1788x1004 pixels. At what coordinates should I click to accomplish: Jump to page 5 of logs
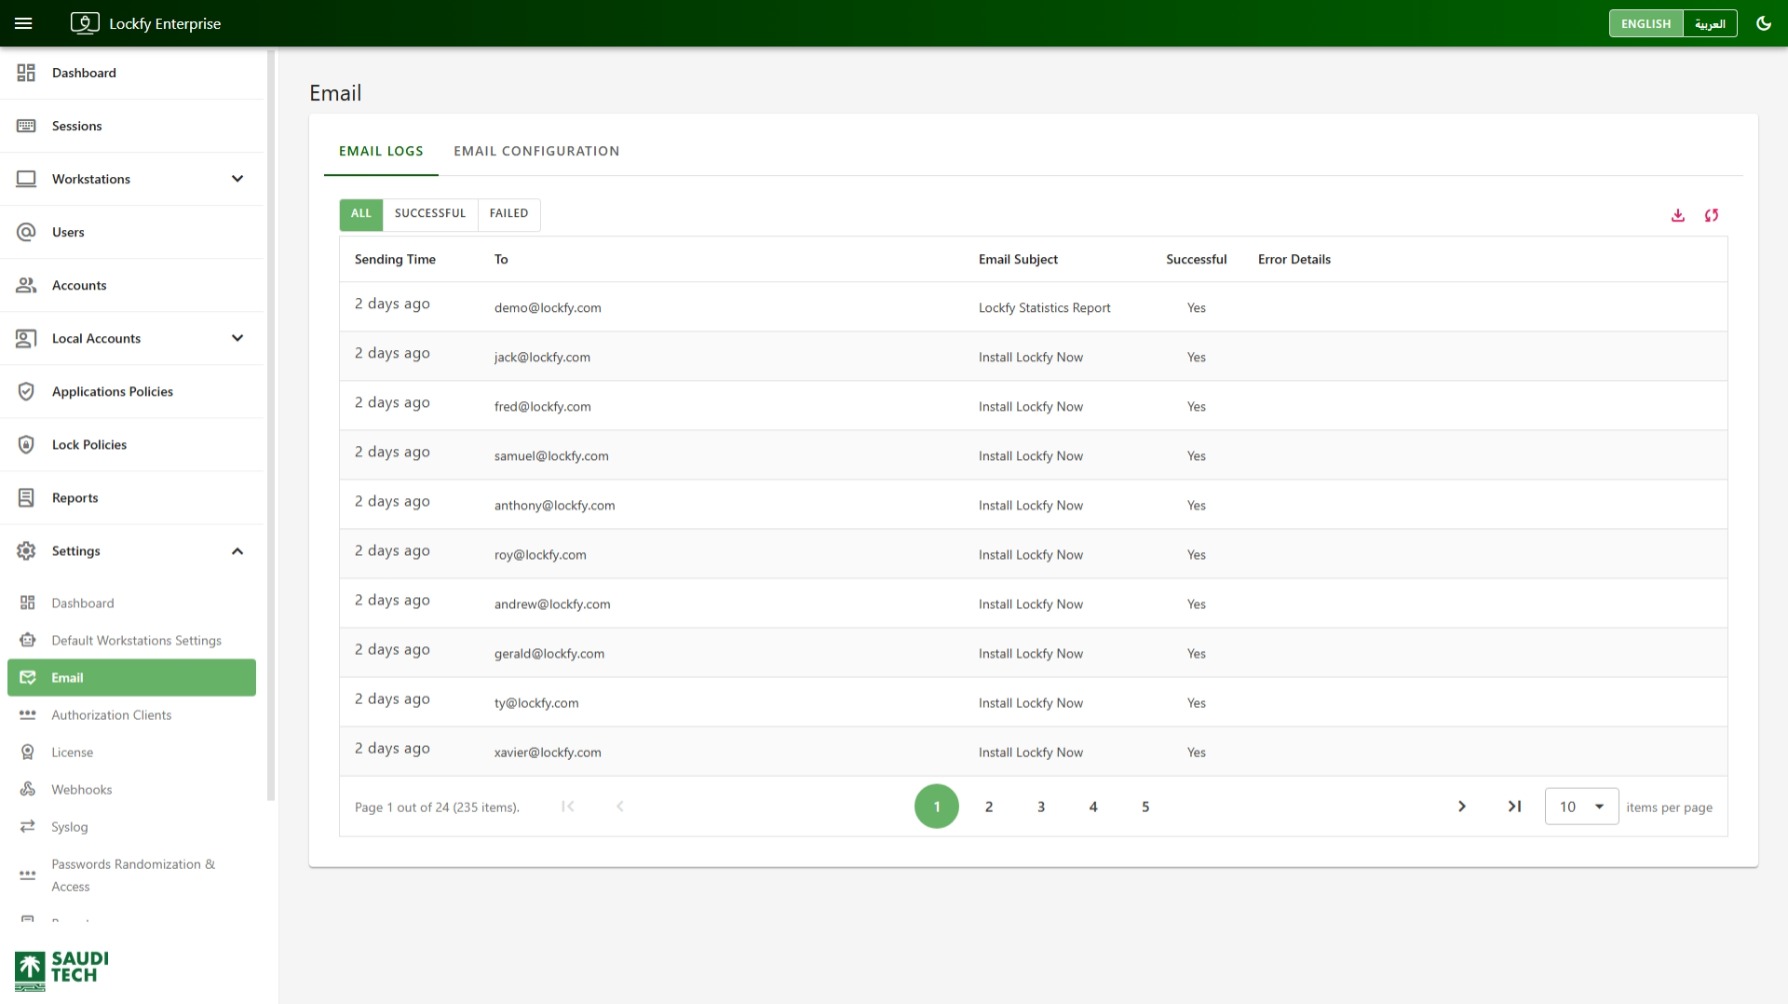click(x=1145, y=807)
